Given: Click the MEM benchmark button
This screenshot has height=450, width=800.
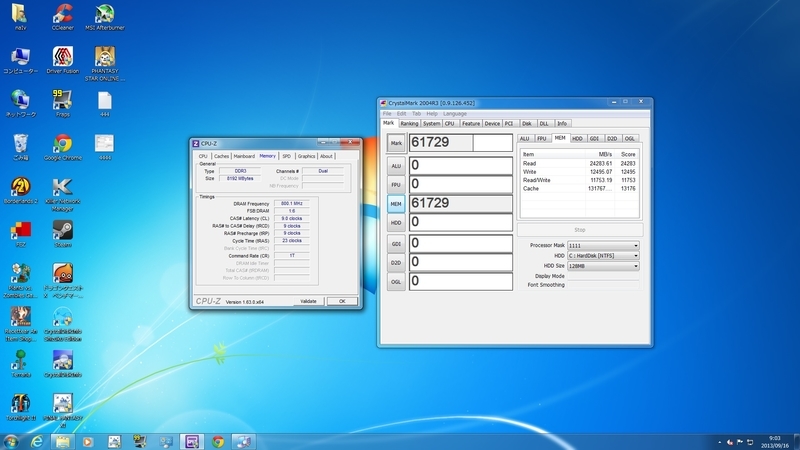Looking at the screenshot, I should pyautogui.click(x=396, y=204).
